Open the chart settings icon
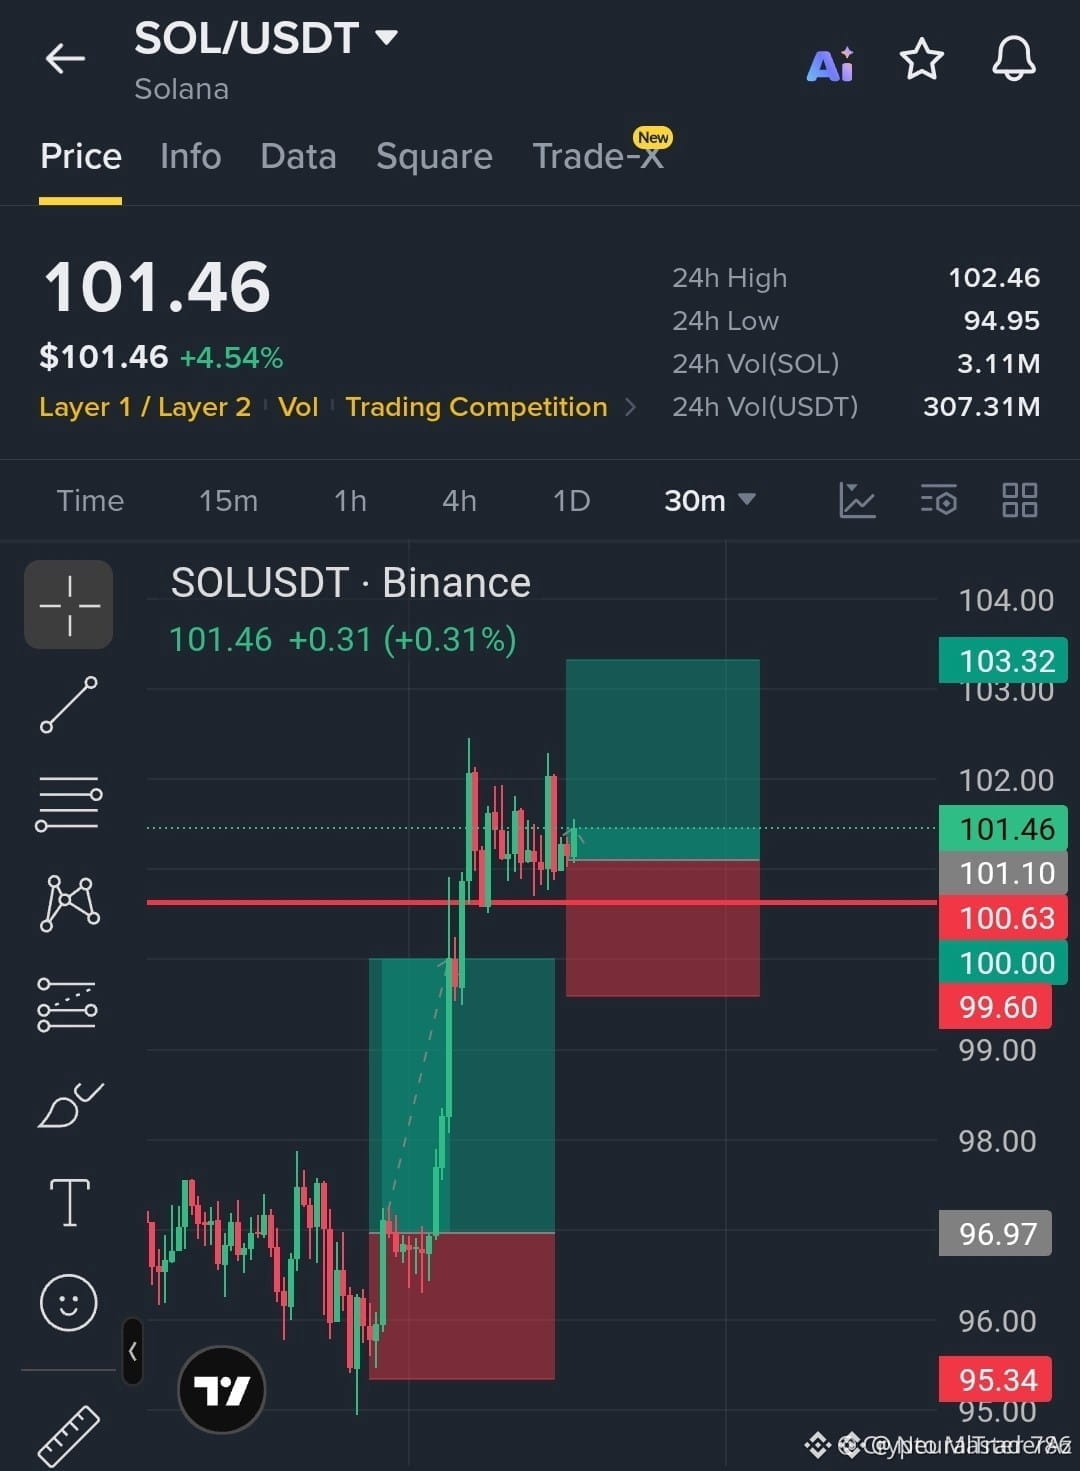This screenshot has width=1080, height=1471. click(x=938, y=500)
